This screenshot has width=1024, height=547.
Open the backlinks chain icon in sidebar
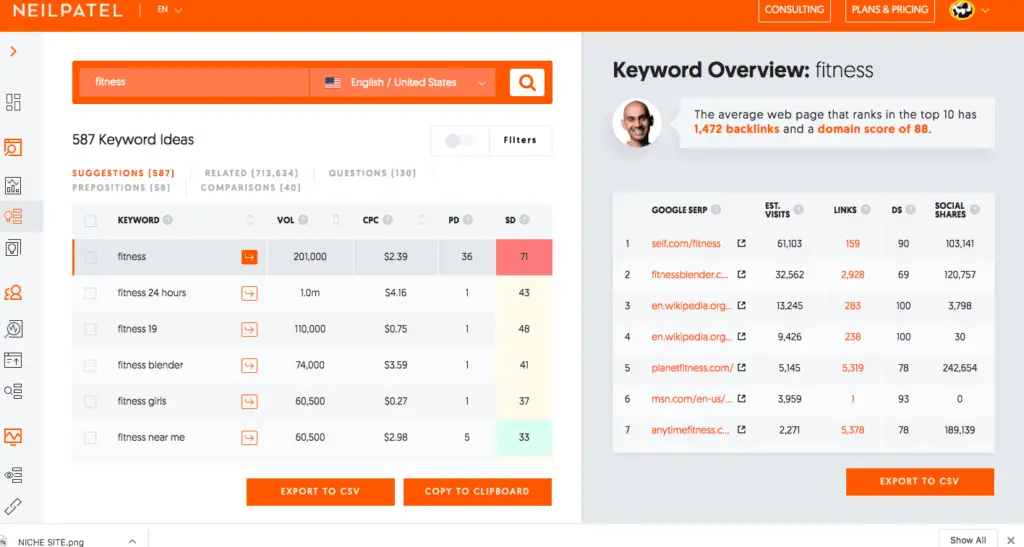pos(13,506)
